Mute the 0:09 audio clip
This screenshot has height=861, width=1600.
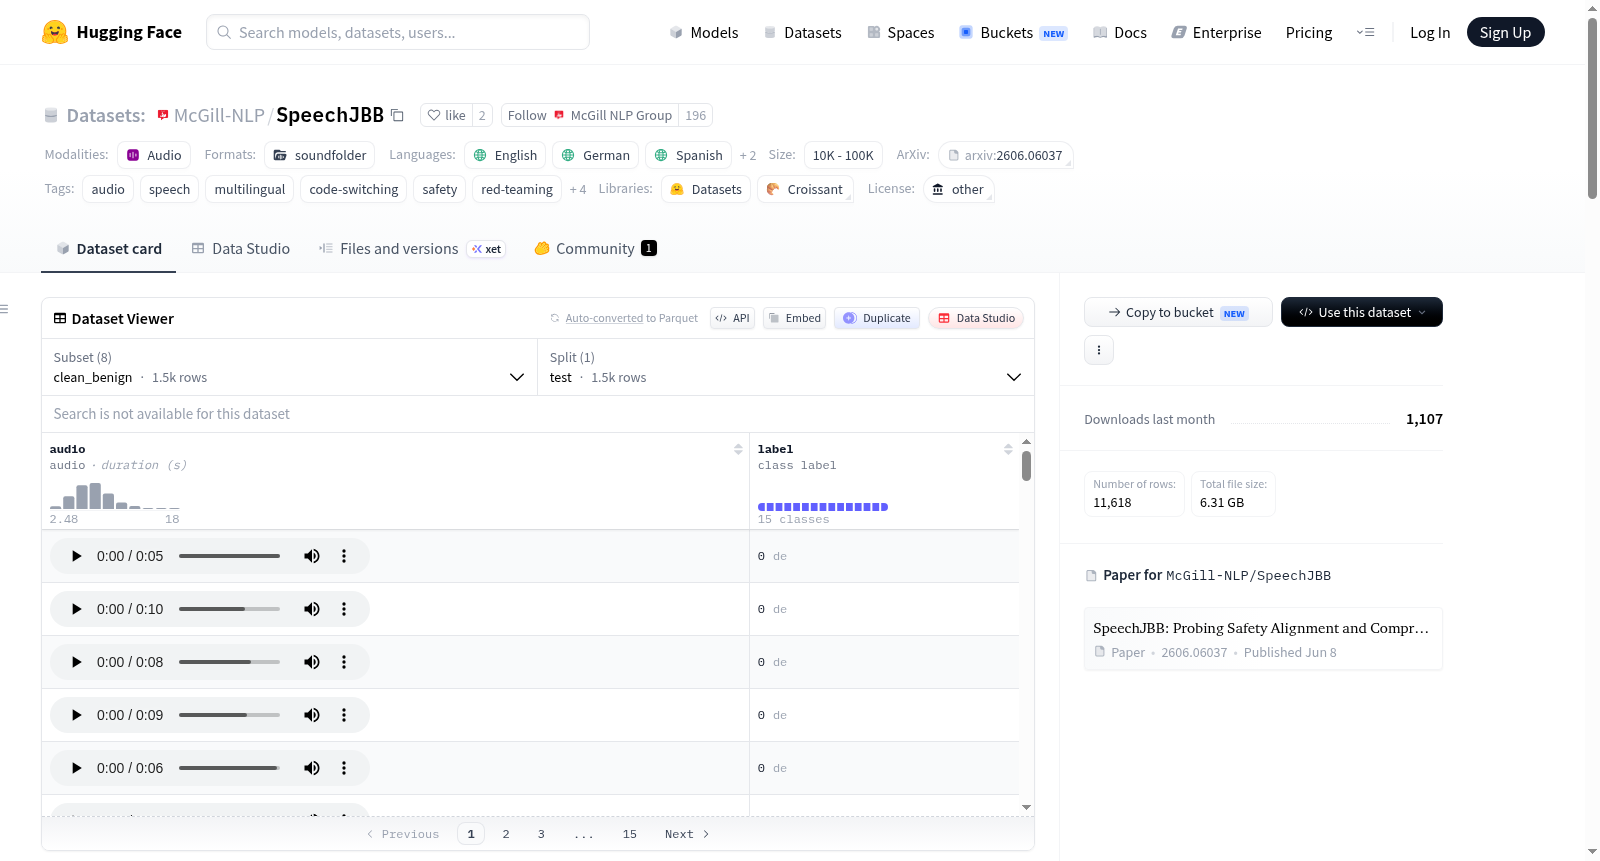coord(312,715)
